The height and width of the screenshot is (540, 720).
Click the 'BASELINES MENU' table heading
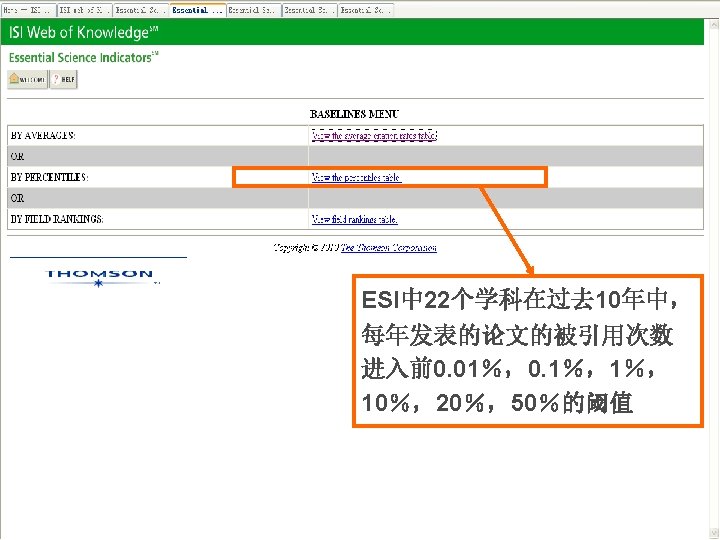pos(354,114)
